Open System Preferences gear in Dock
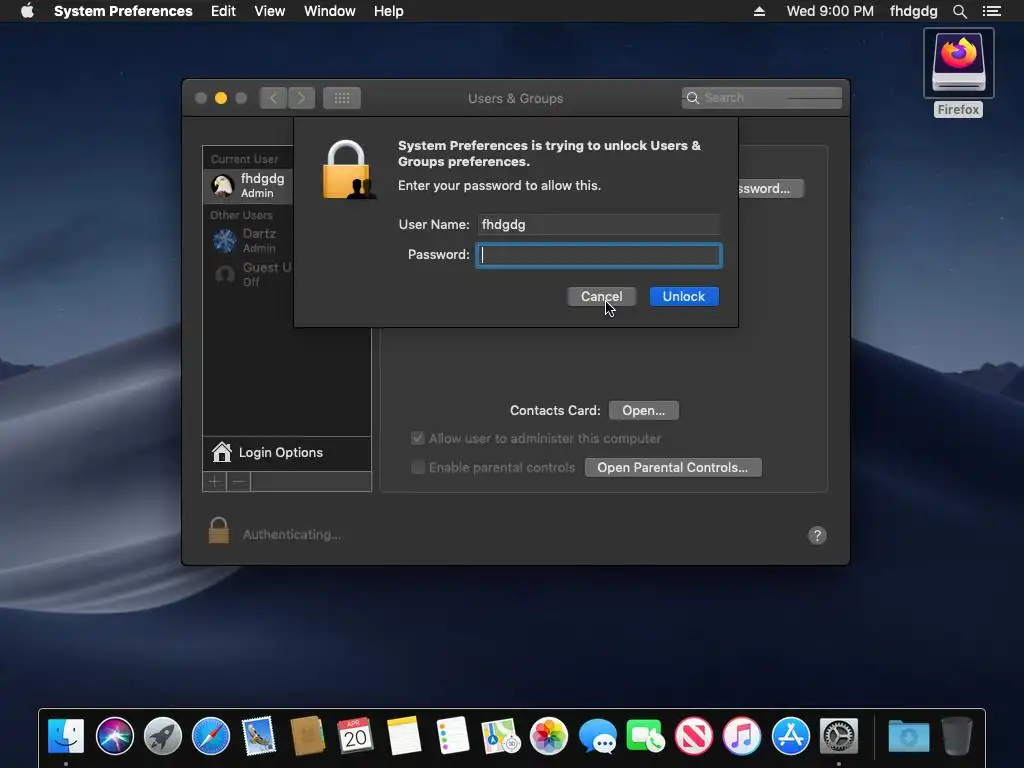 click(839, 736)
